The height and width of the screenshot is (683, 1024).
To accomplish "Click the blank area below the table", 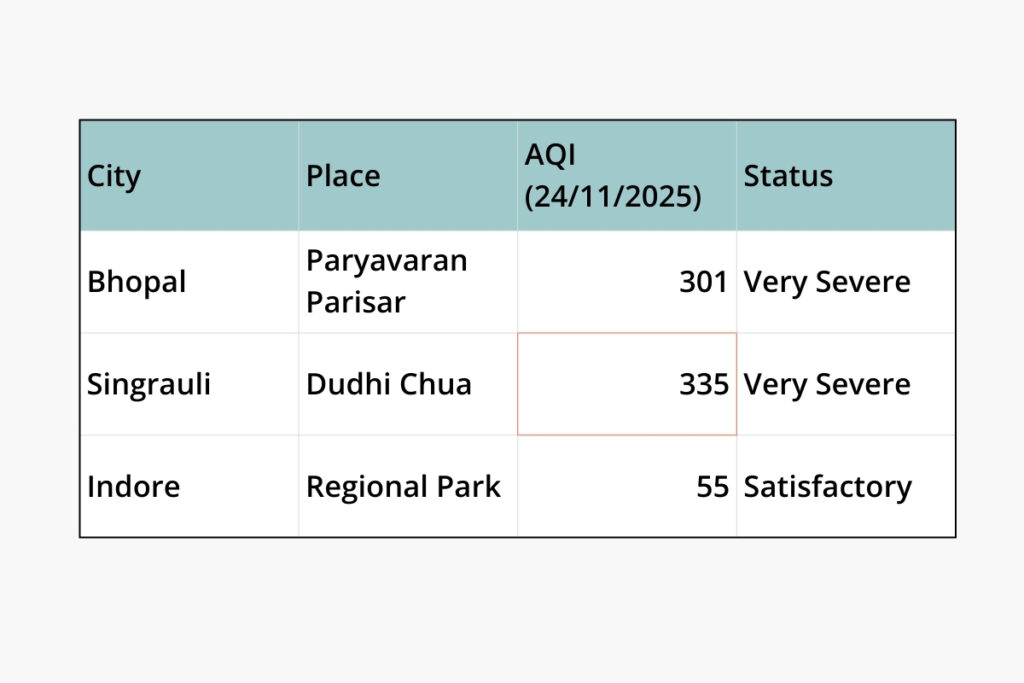I will pyautogui.click(x=512, y=610).
